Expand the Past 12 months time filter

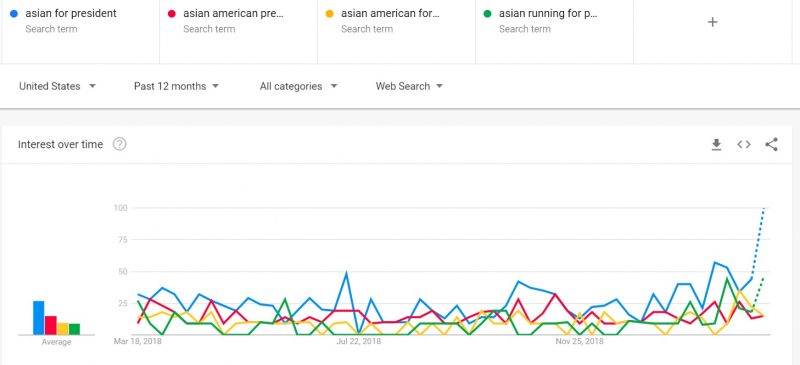pyautogui.click(x=176, y=86)
